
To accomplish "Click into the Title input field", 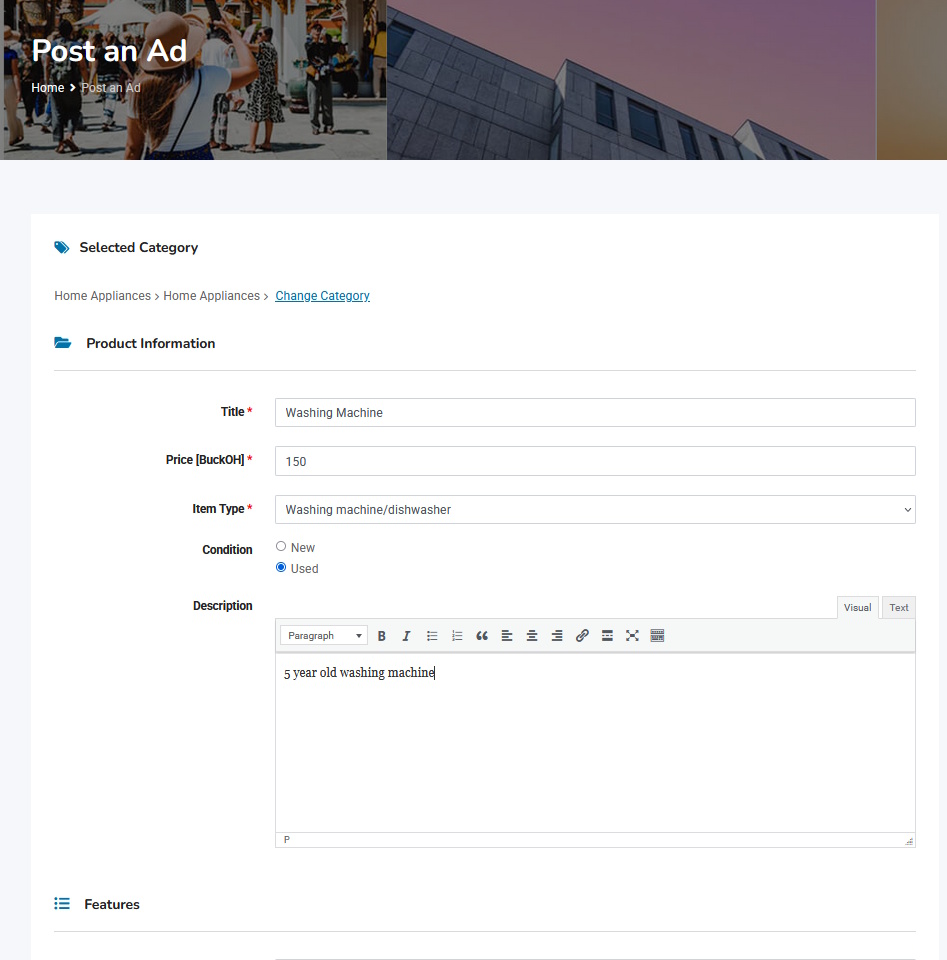I will click(x=595, y=413).
